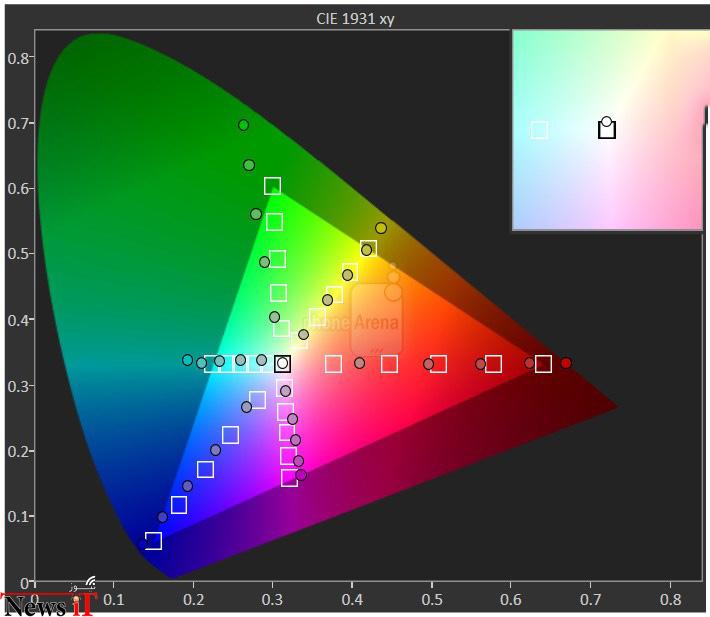Click the y-axis '0.2' label
This screenshot has width=710, height=617.
(x=19, y=451)
